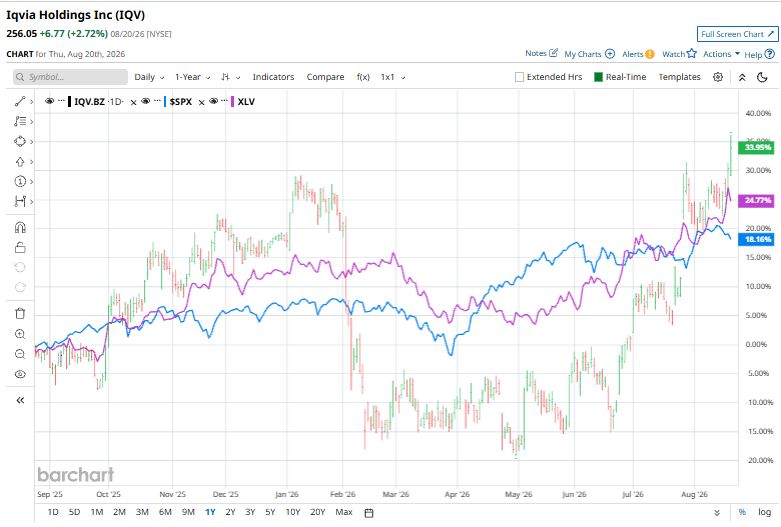This screenshot has width=781, height=527.
Task: Open the three-dots menu beside IQV.BZ
Action: click(61, 101)
